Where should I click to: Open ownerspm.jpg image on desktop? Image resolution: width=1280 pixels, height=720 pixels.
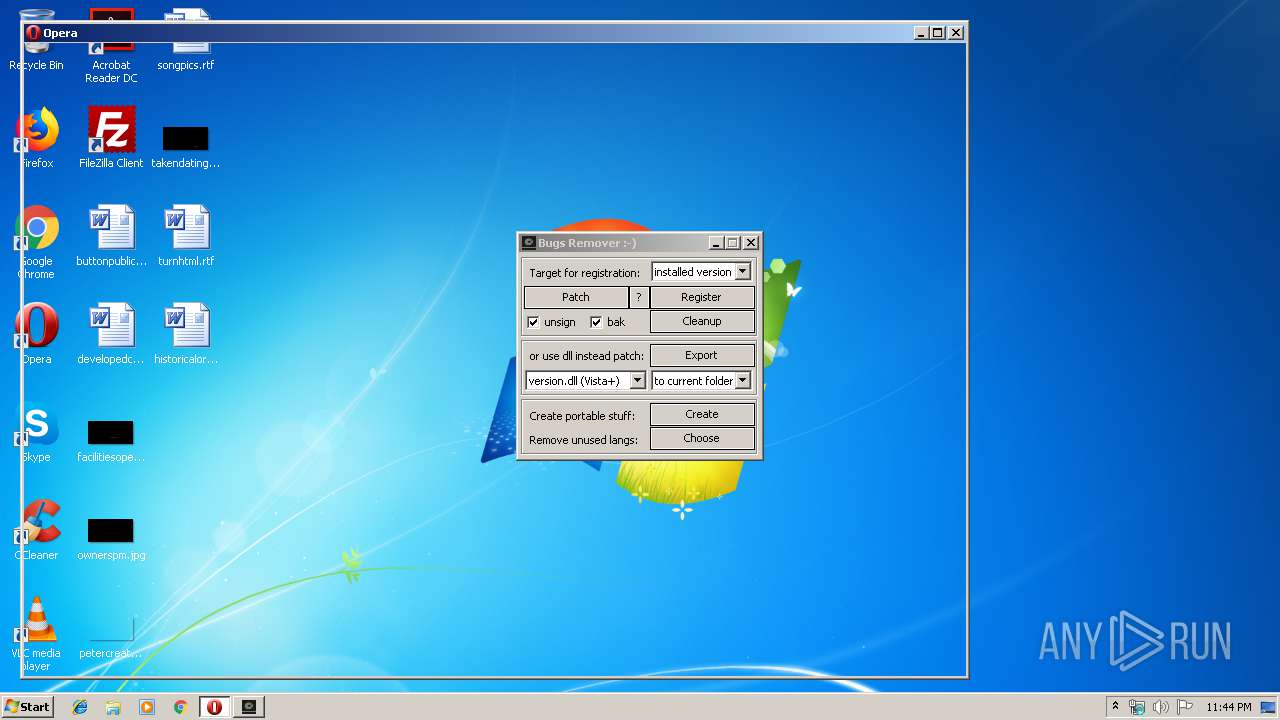point(111,540)
